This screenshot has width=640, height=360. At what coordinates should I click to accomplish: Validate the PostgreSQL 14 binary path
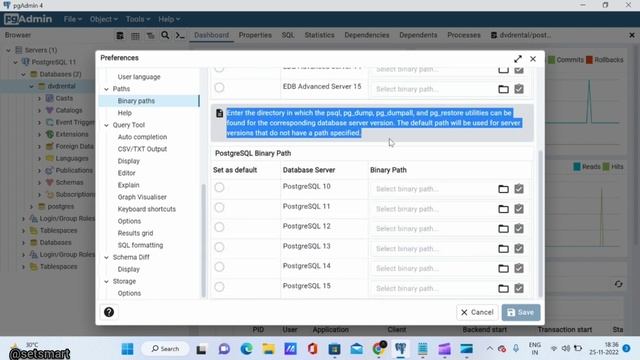519,269
